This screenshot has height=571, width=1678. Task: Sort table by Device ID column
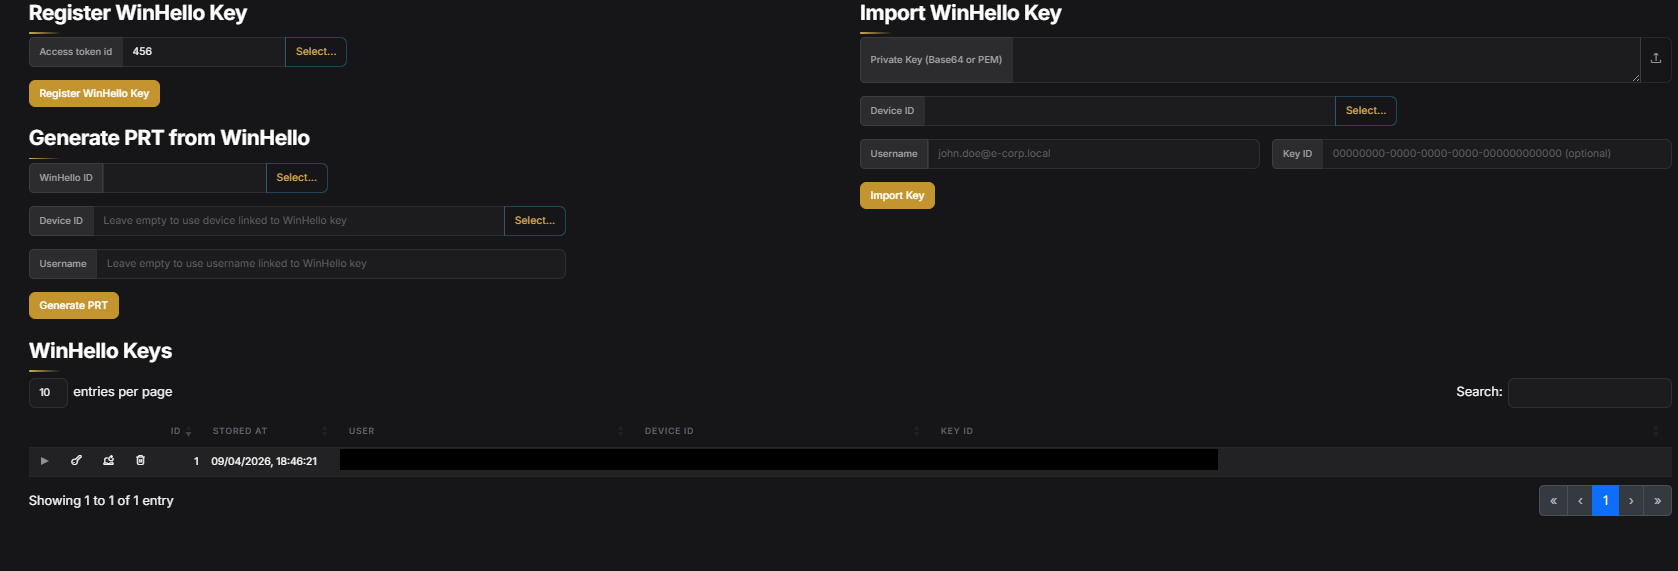point(780,431)
